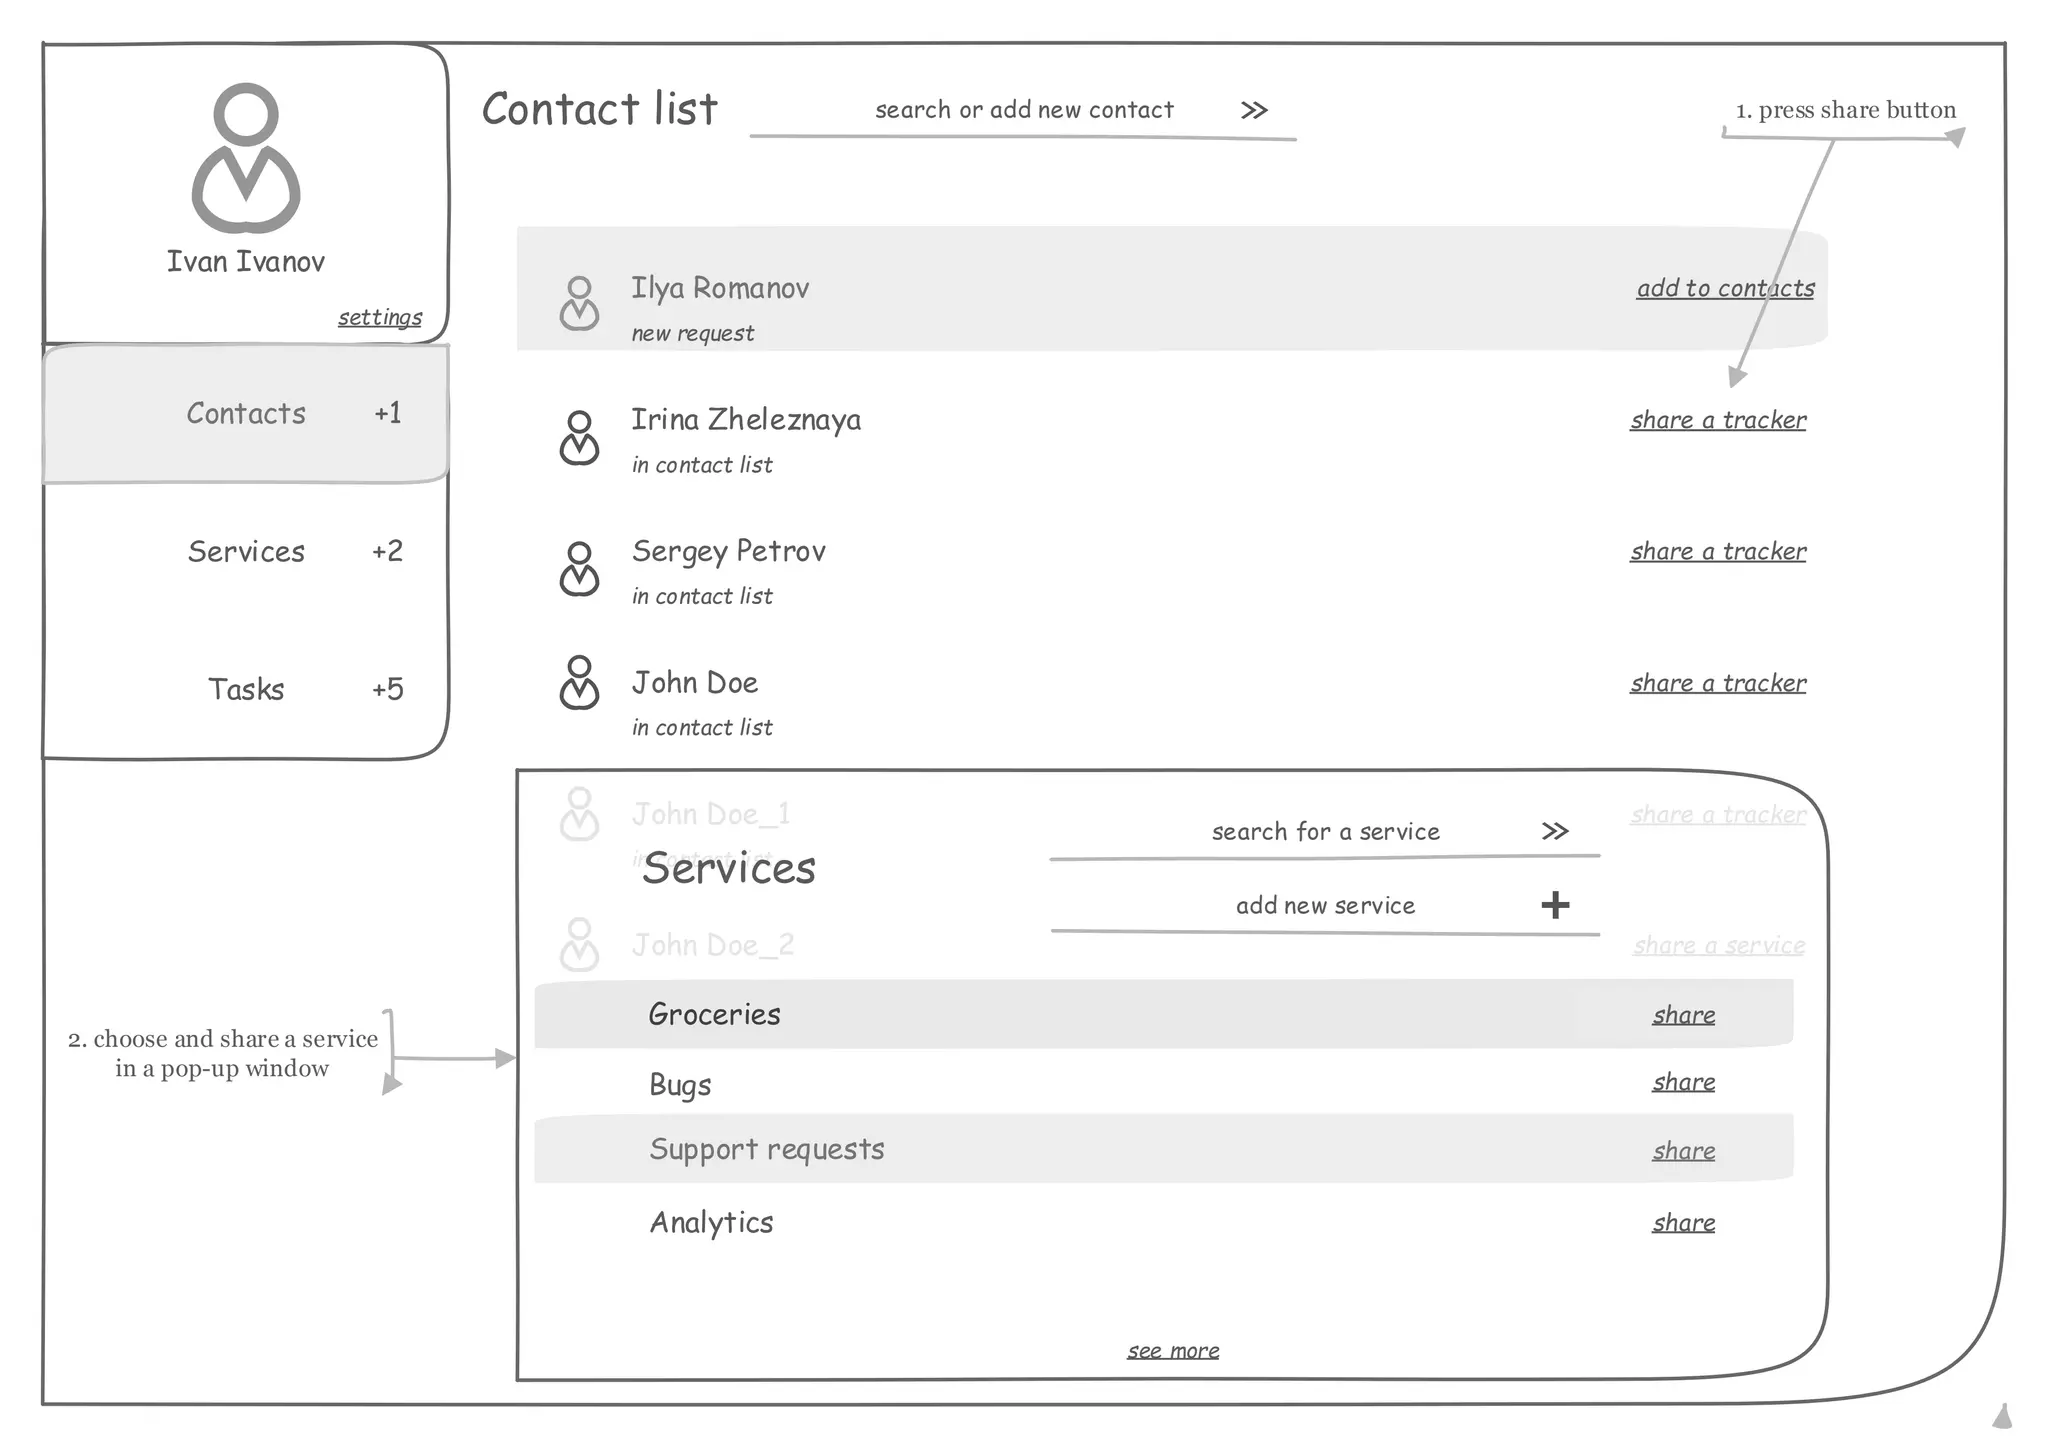
Task: Click the search or add new contact field
Action: pos(1023,110)
